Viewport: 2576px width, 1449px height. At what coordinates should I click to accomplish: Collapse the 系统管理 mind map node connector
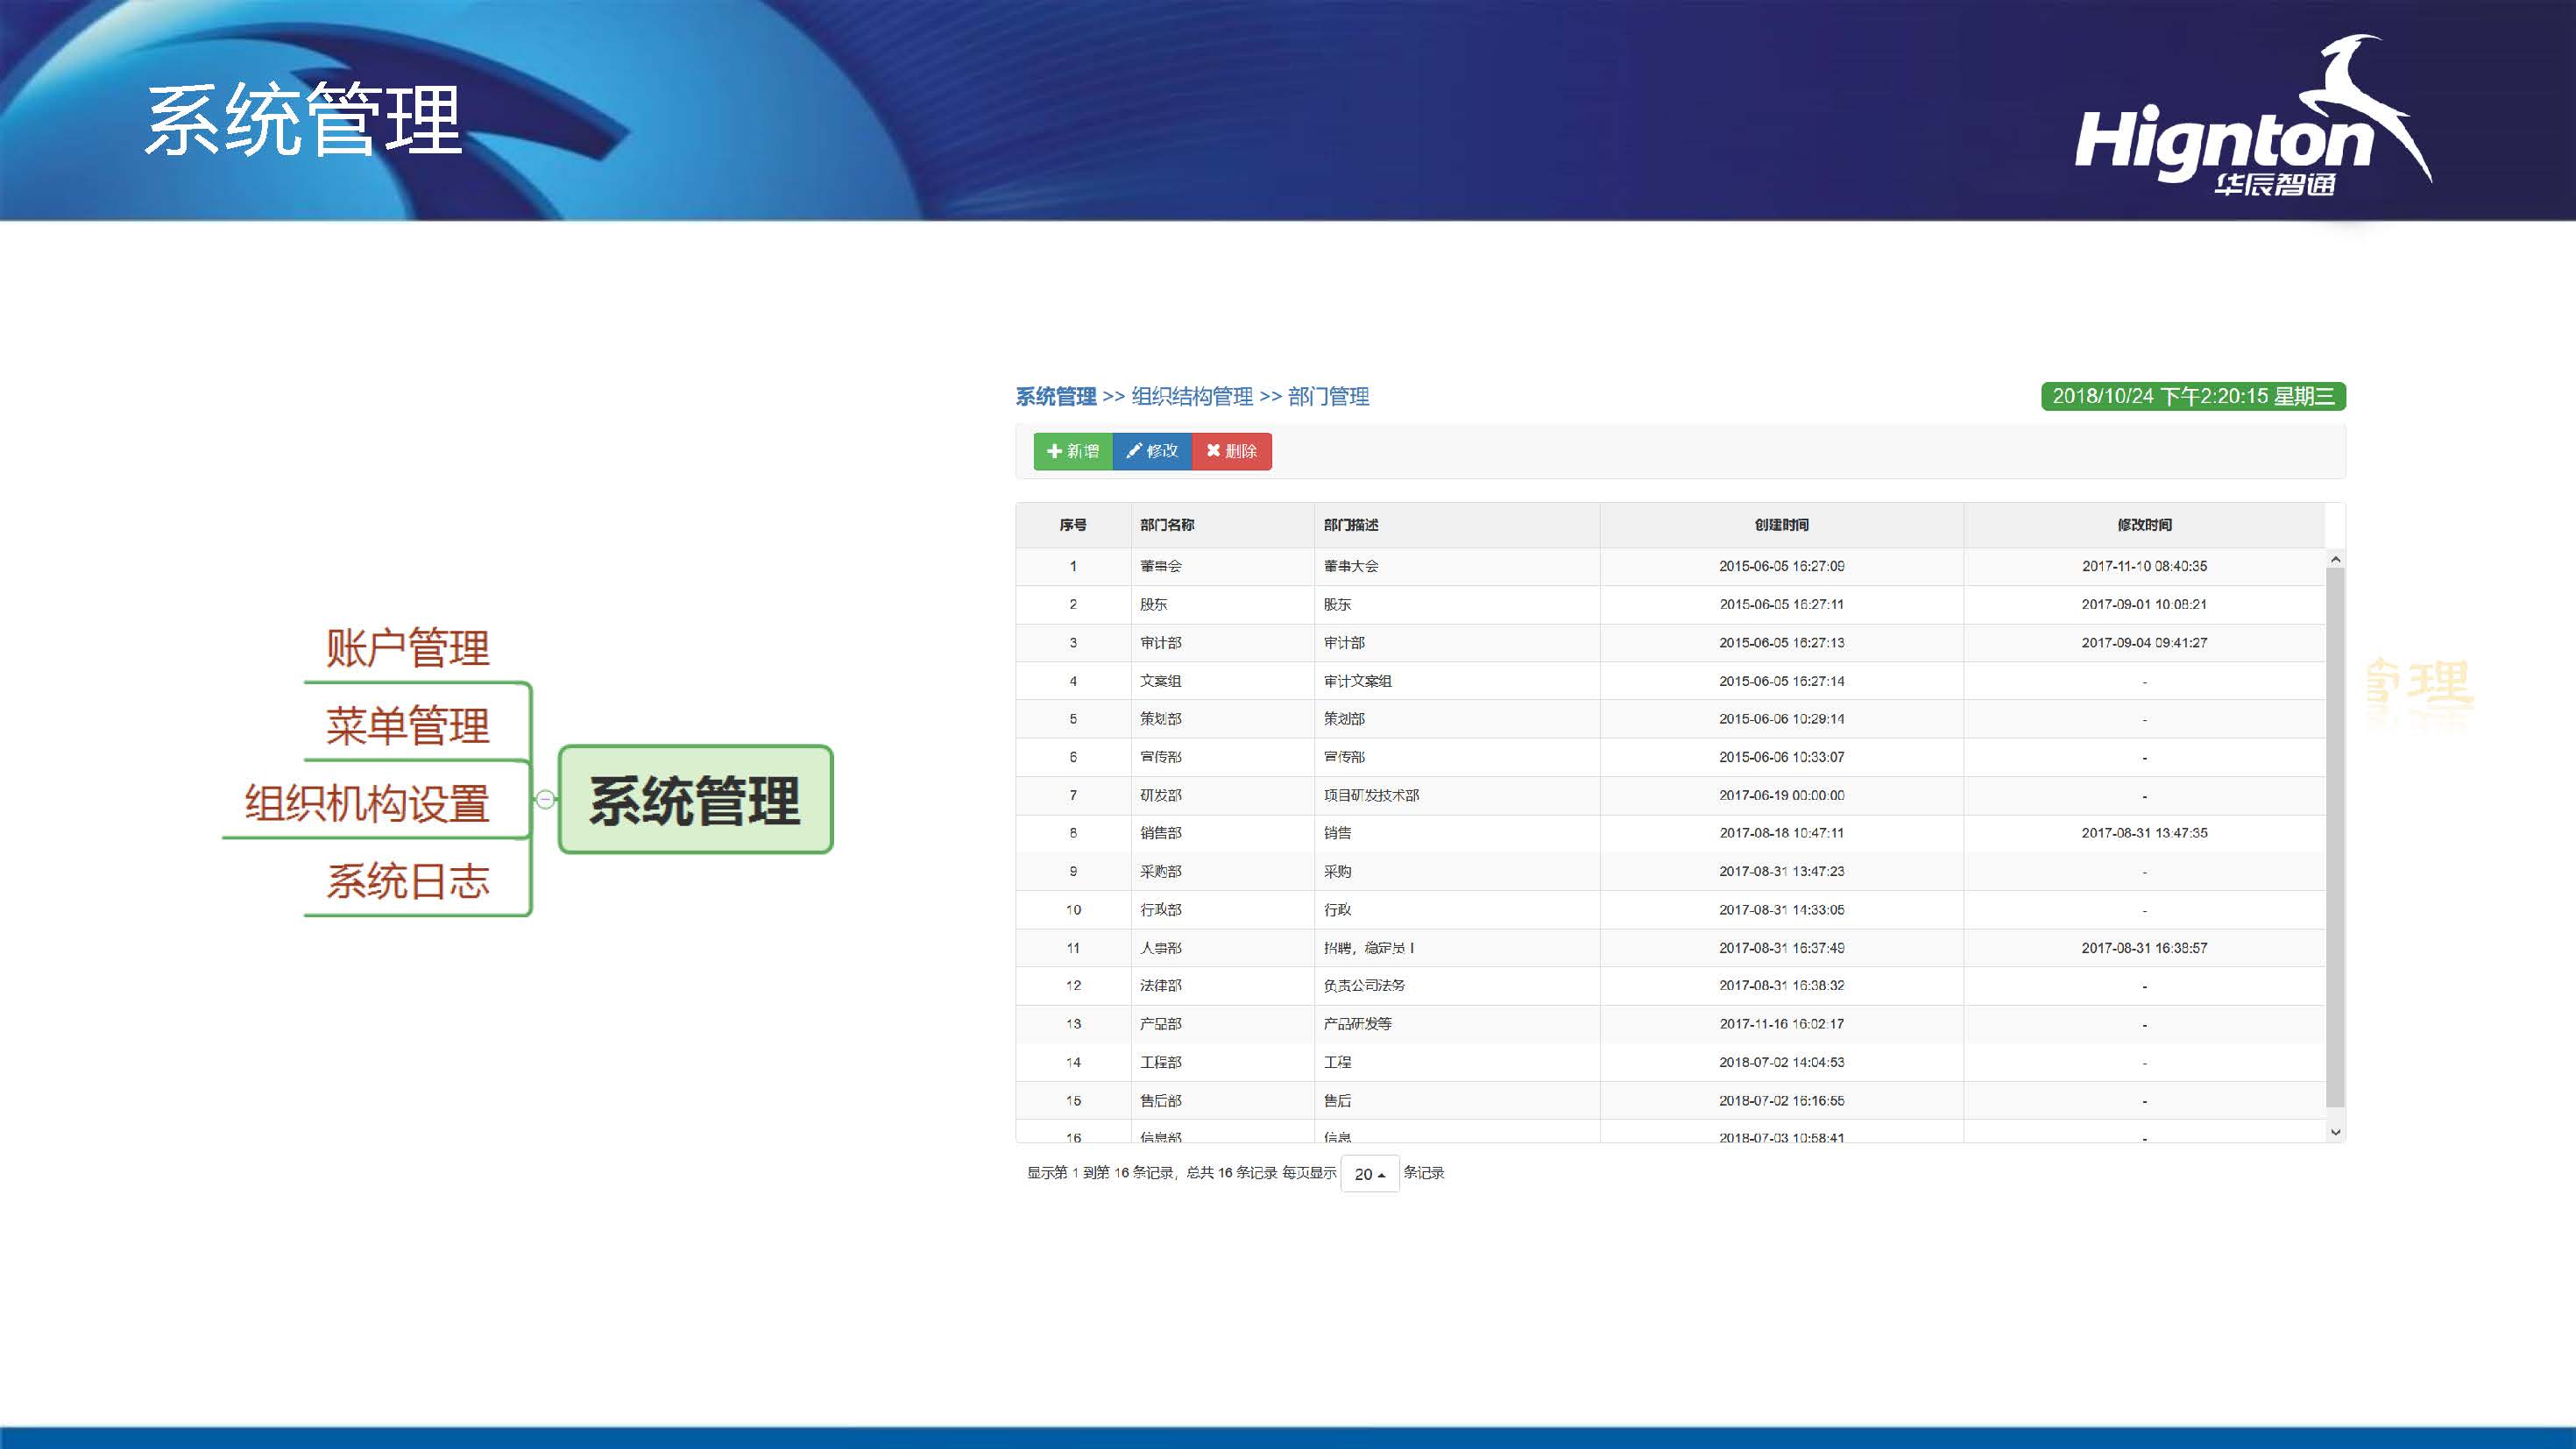tap(544, 798)
